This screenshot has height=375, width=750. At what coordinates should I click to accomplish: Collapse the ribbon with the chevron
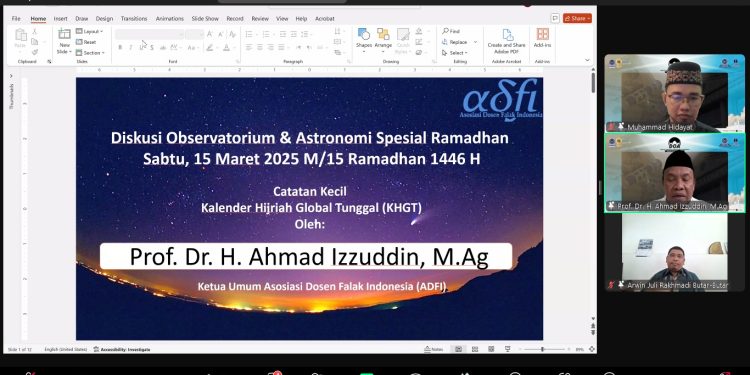pyautogui.click(x=587, y=60)
